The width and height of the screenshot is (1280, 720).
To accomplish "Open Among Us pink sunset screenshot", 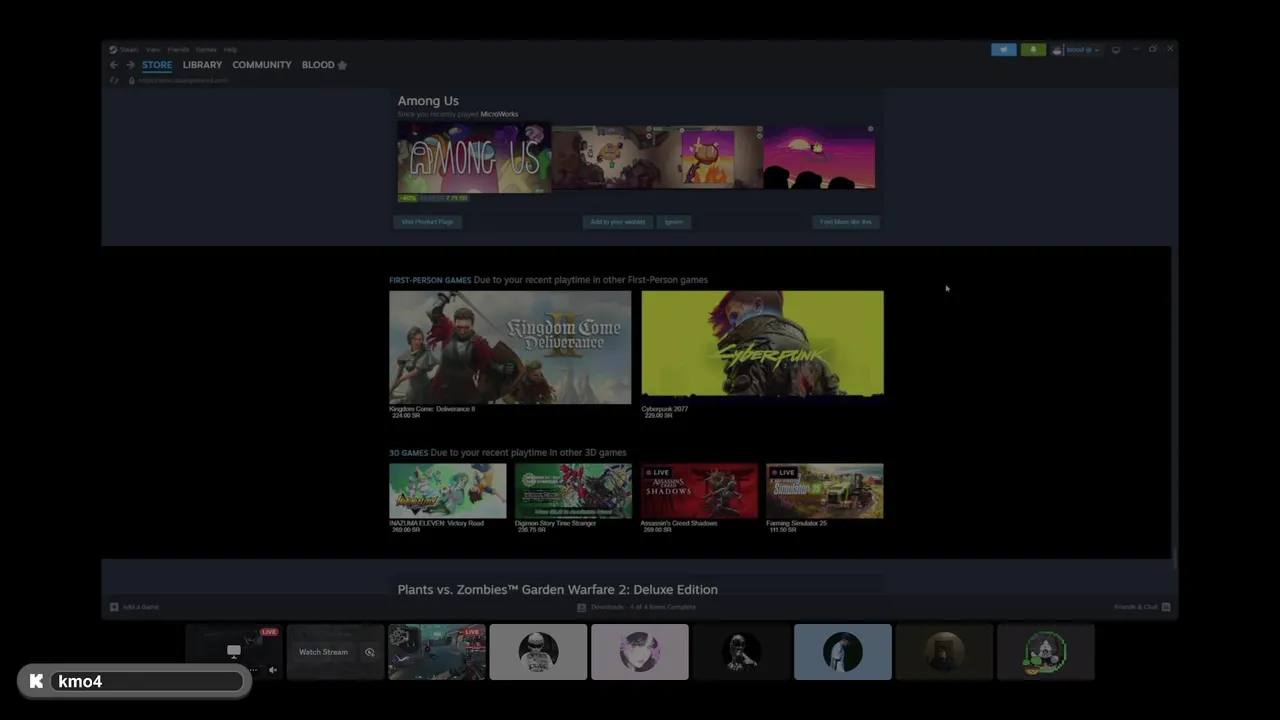I will [x=819, y=158].
